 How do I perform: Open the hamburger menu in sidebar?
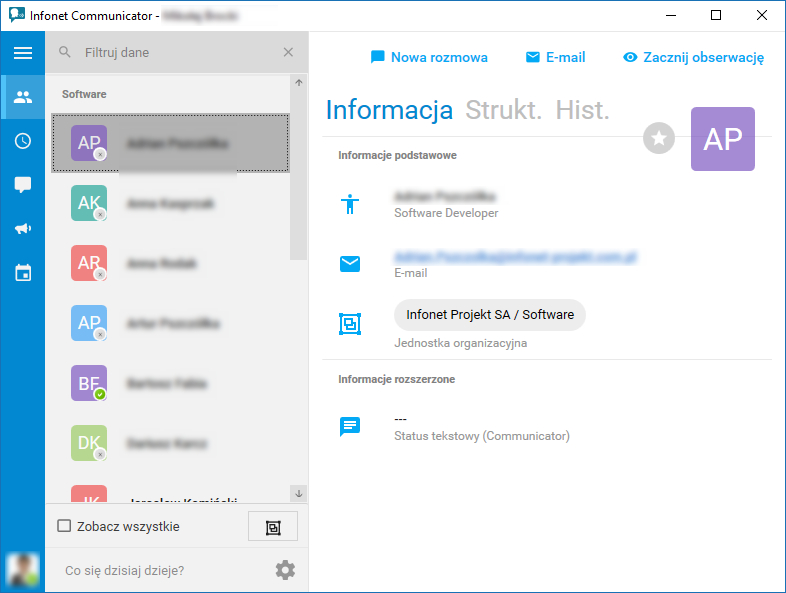click(23, 53)
